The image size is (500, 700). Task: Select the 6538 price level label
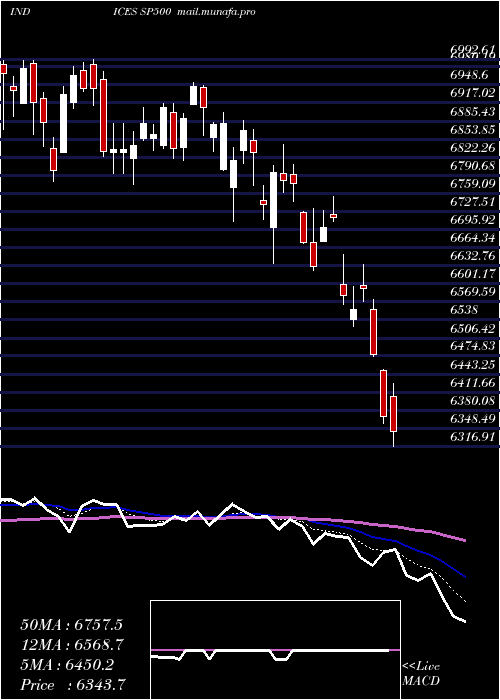[x=464, y=310]
